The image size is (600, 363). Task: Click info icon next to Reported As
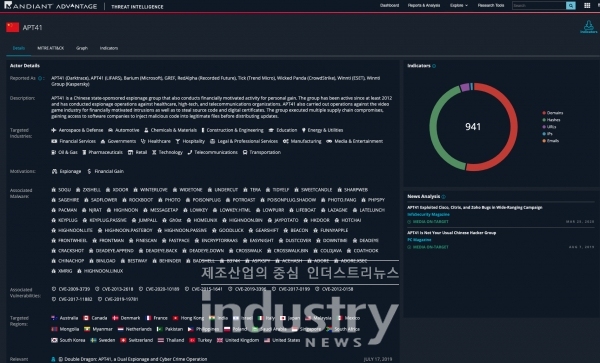coord(40,78)
